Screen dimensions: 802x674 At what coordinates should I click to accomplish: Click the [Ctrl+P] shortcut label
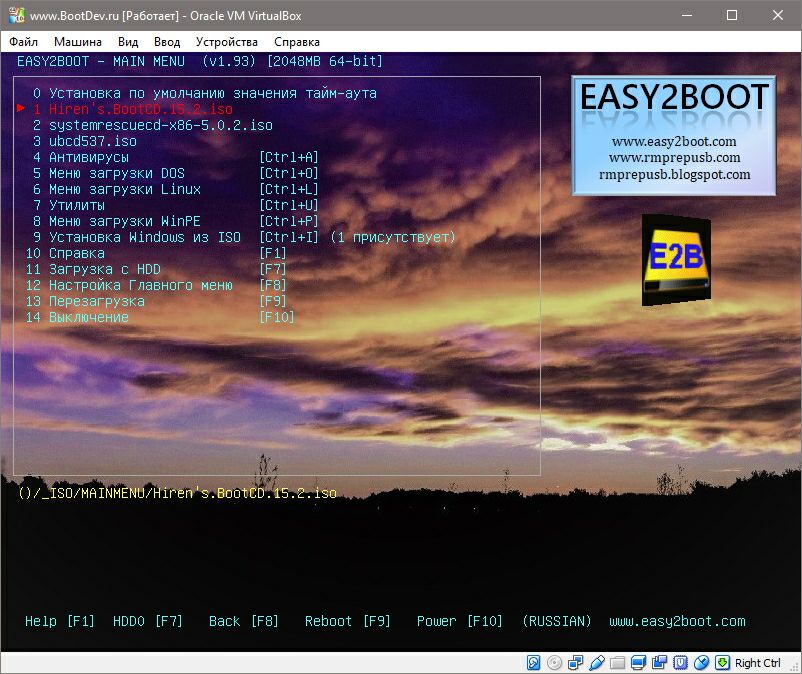289,221
